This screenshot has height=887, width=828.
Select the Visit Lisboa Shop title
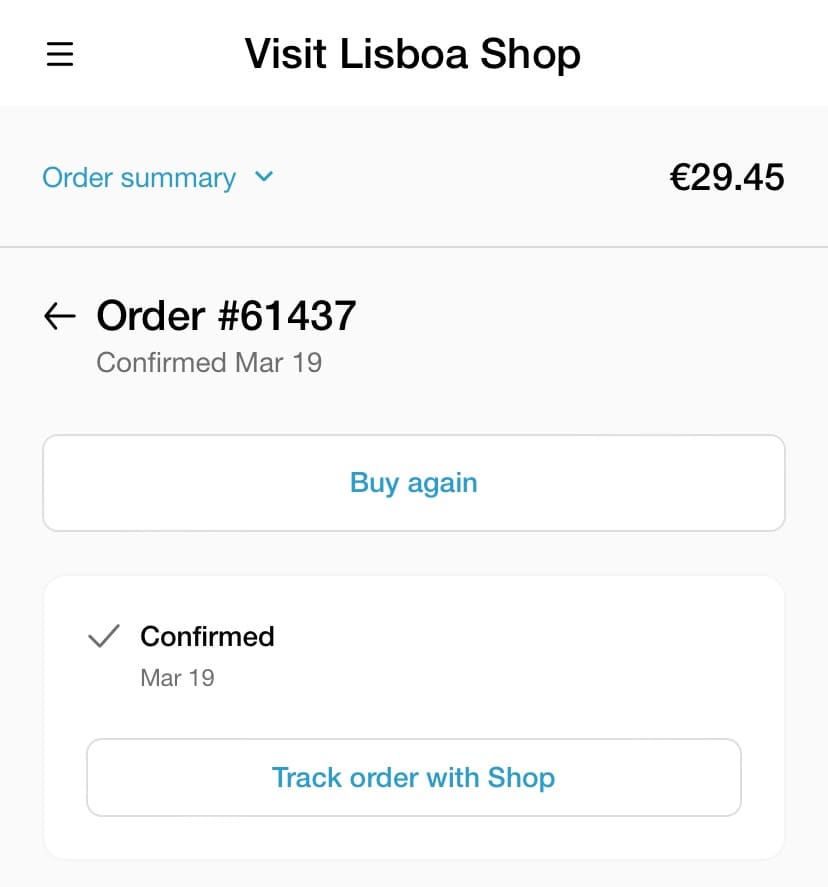412,54
